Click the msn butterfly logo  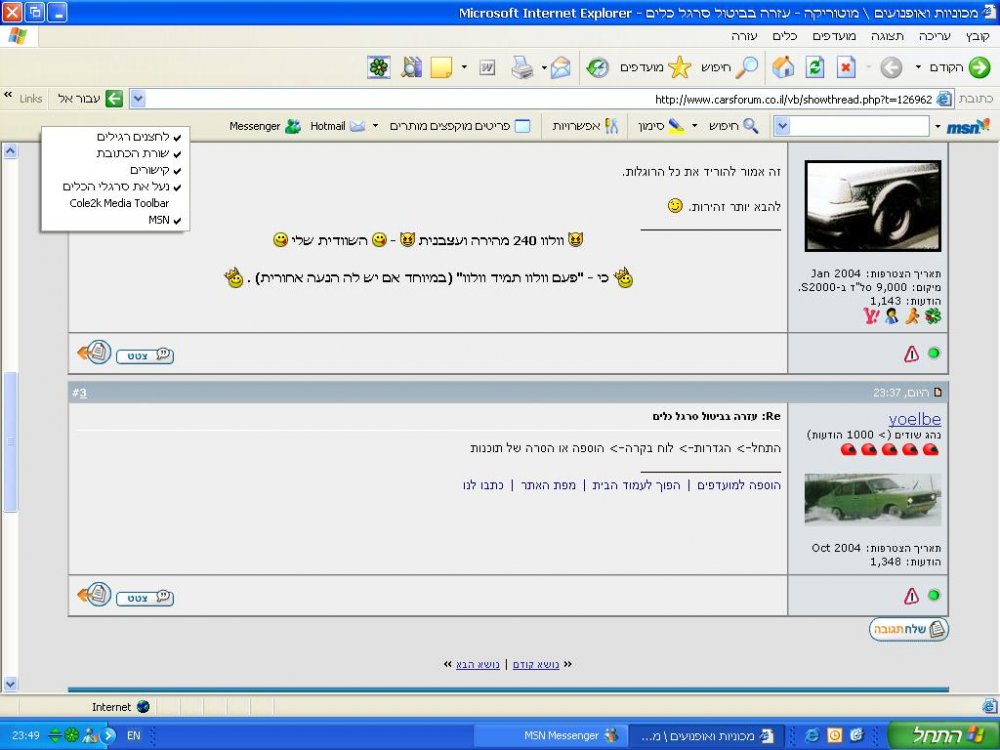pyautogui.click(x=968, y=127)
